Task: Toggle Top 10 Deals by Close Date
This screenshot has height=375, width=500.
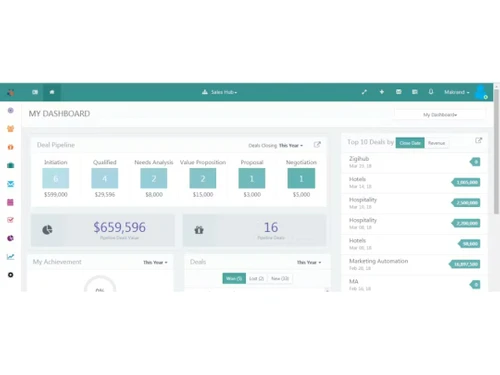Action: point(410,143)
